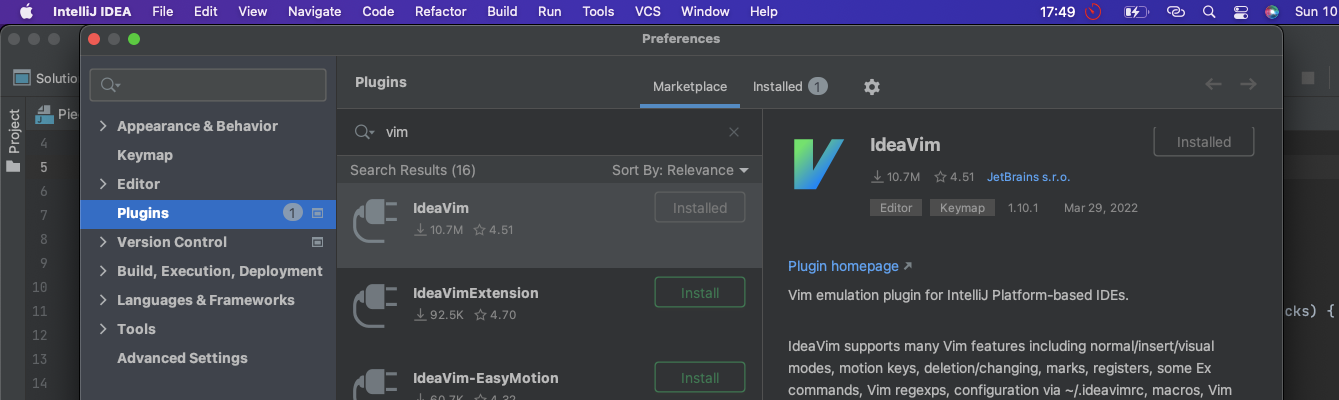Select the IdeaVimExtension result title
Image resolution: width=1339 pixels, height=400 pixels.
click(x=476, y=293)
